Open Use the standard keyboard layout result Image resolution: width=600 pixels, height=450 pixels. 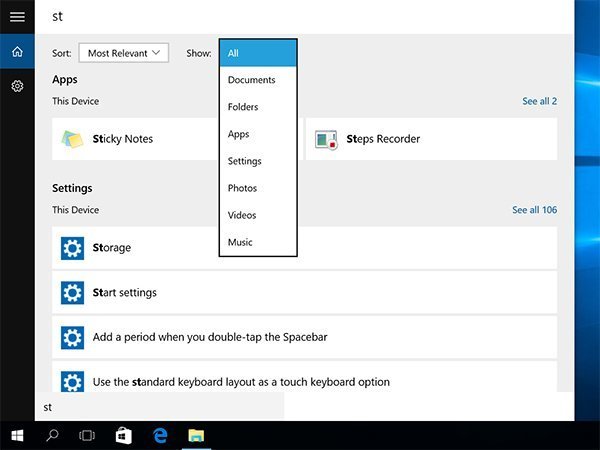pyautogui.click(x=305, y=377)
